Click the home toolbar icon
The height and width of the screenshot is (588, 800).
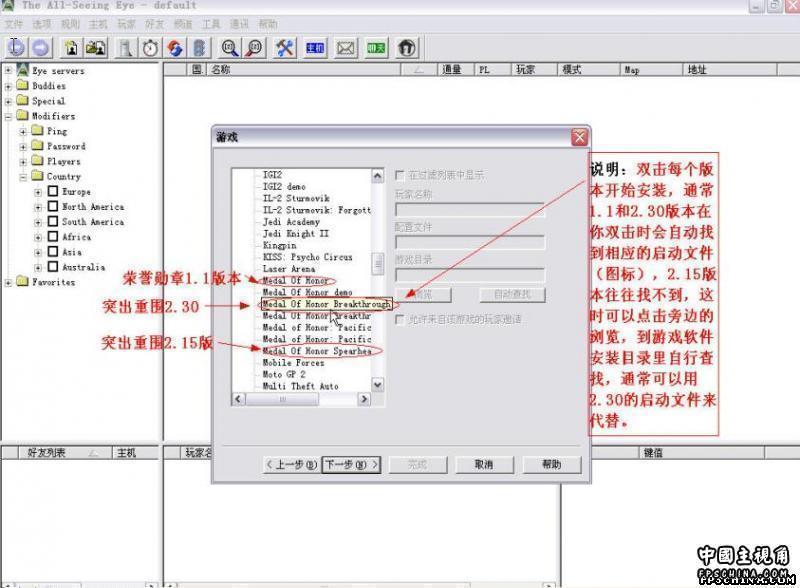[x=407, y=48]
